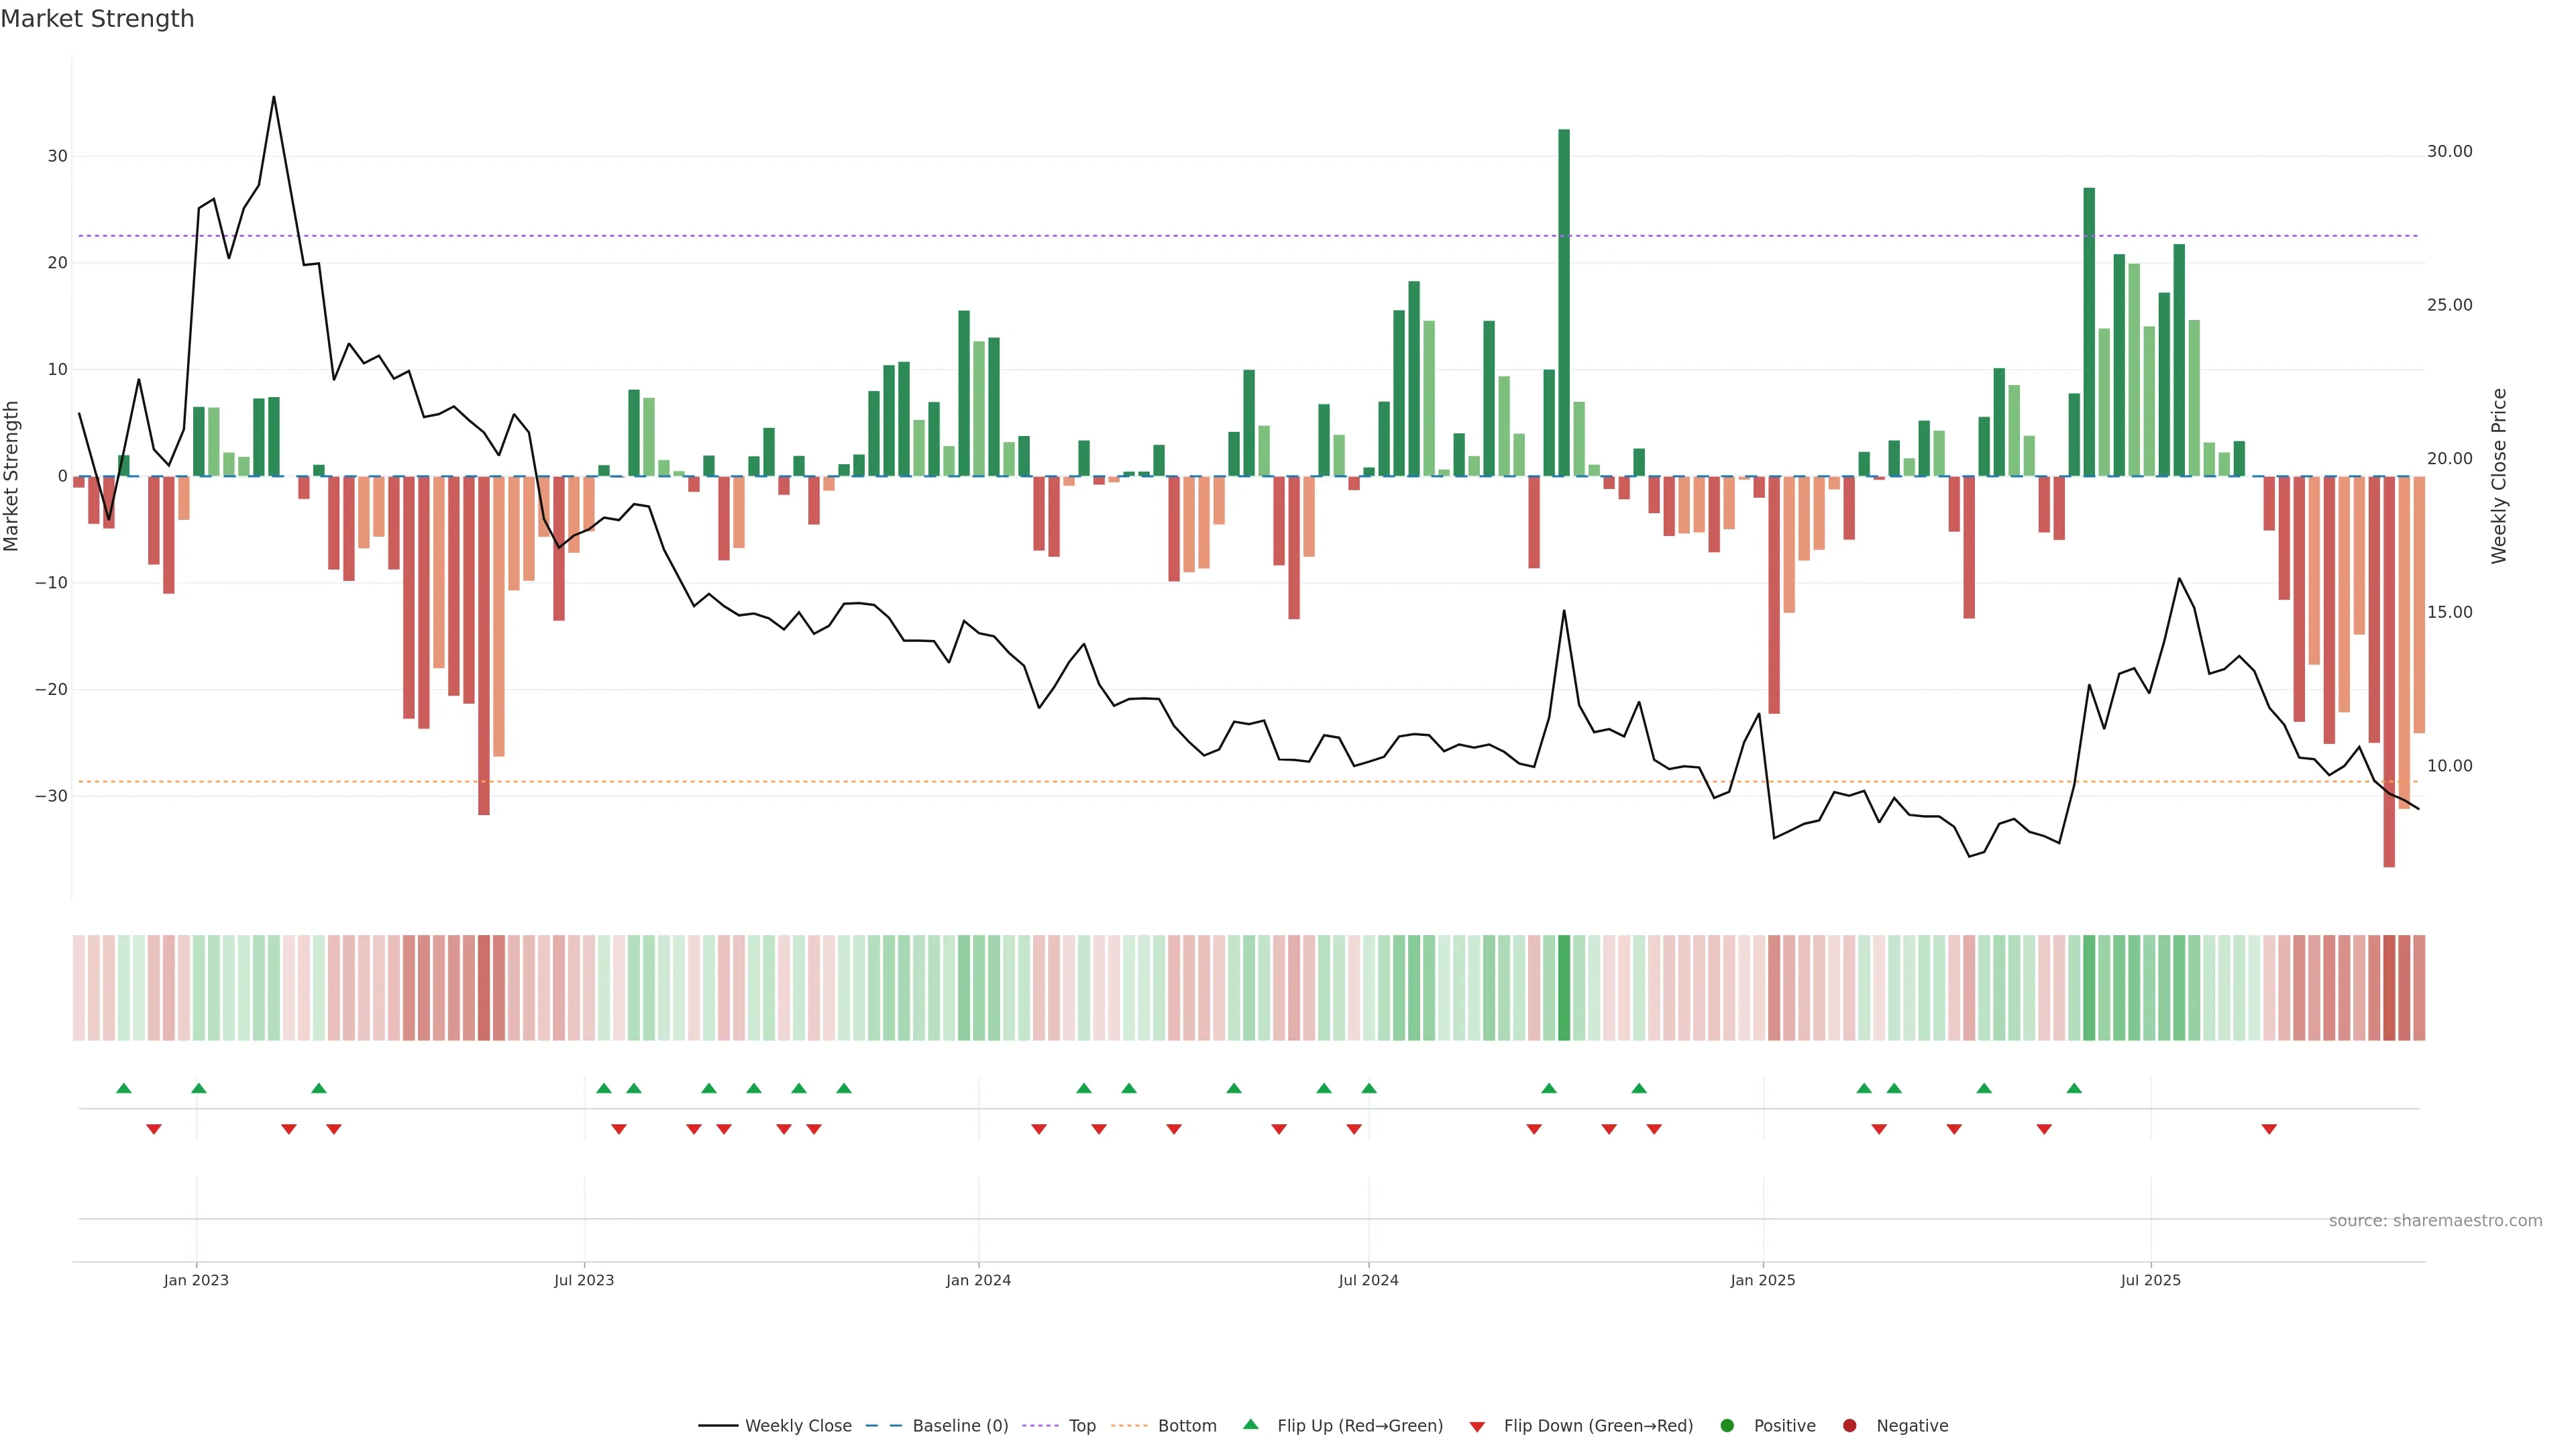This screenshot has height=1449, width=2576.
Task: Click the Weekly Close Price axis title
Action: [2499, 476]
